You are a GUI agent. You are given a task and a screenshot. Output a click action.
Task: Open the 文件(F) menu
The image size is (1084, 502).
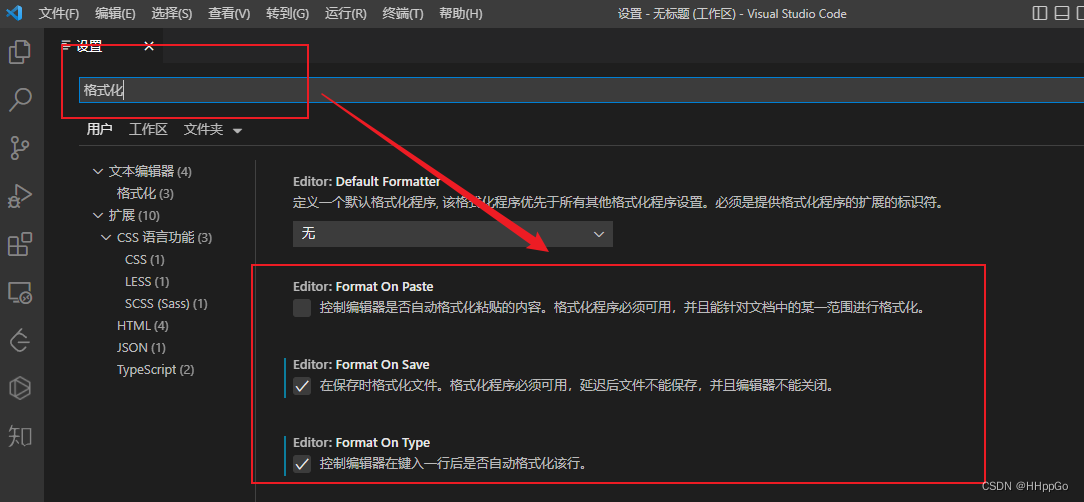coord(59,14)
